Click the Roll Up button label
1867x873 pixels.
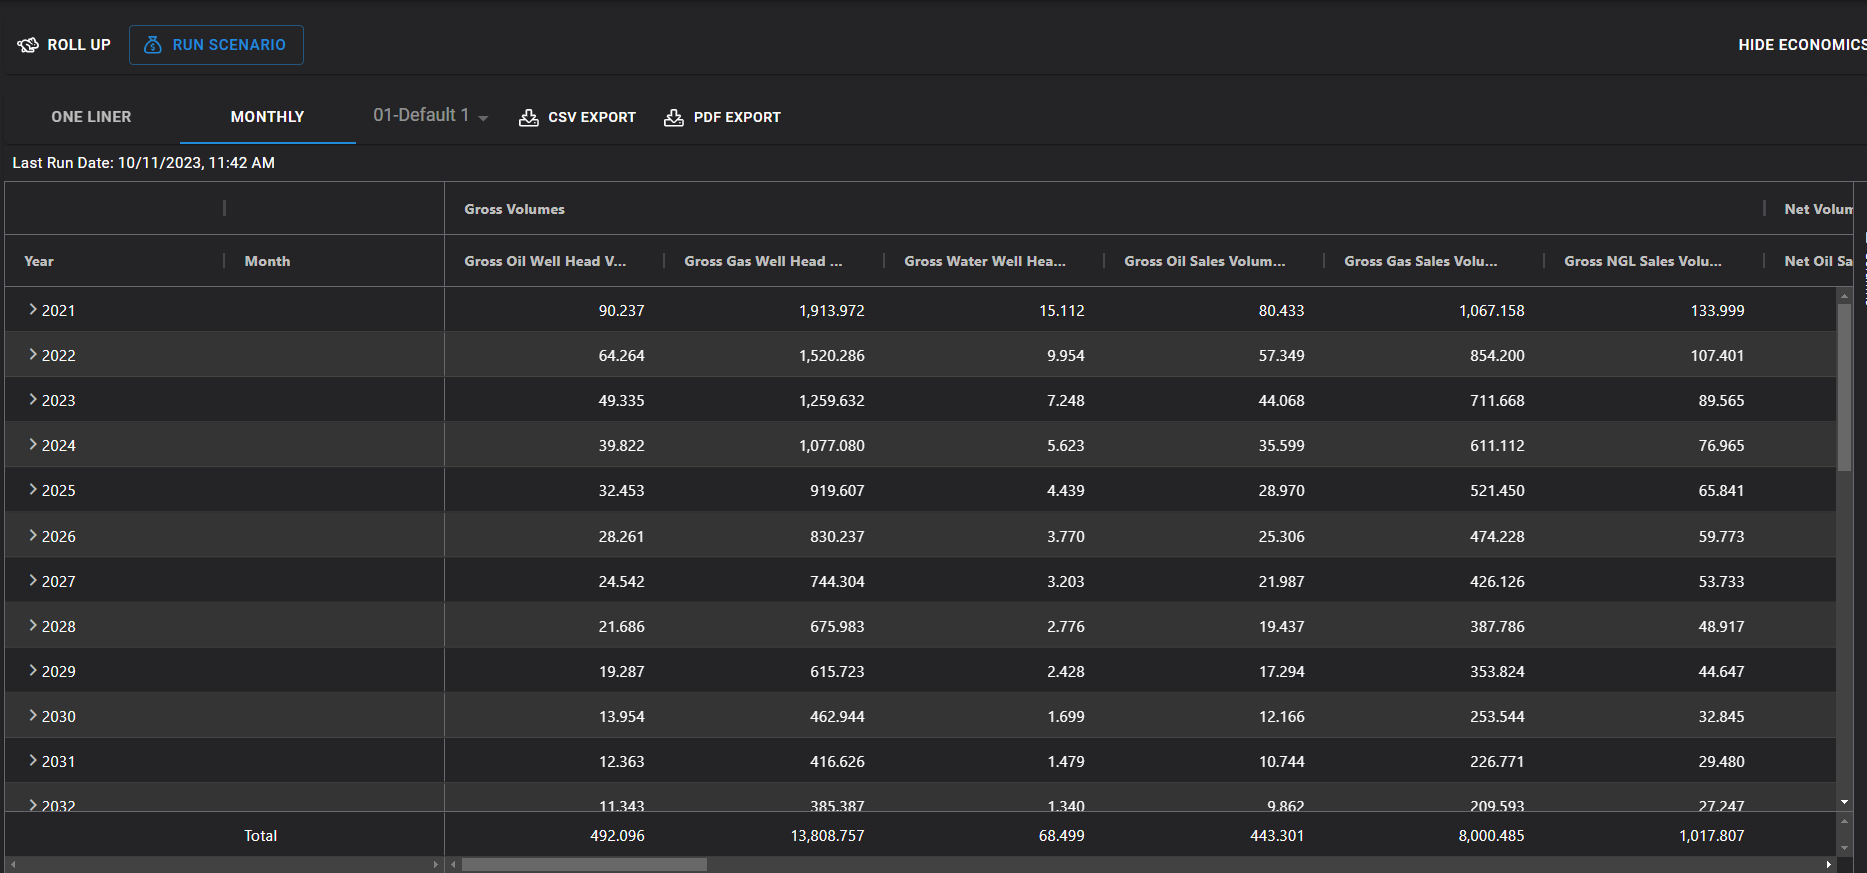[79, 45]
